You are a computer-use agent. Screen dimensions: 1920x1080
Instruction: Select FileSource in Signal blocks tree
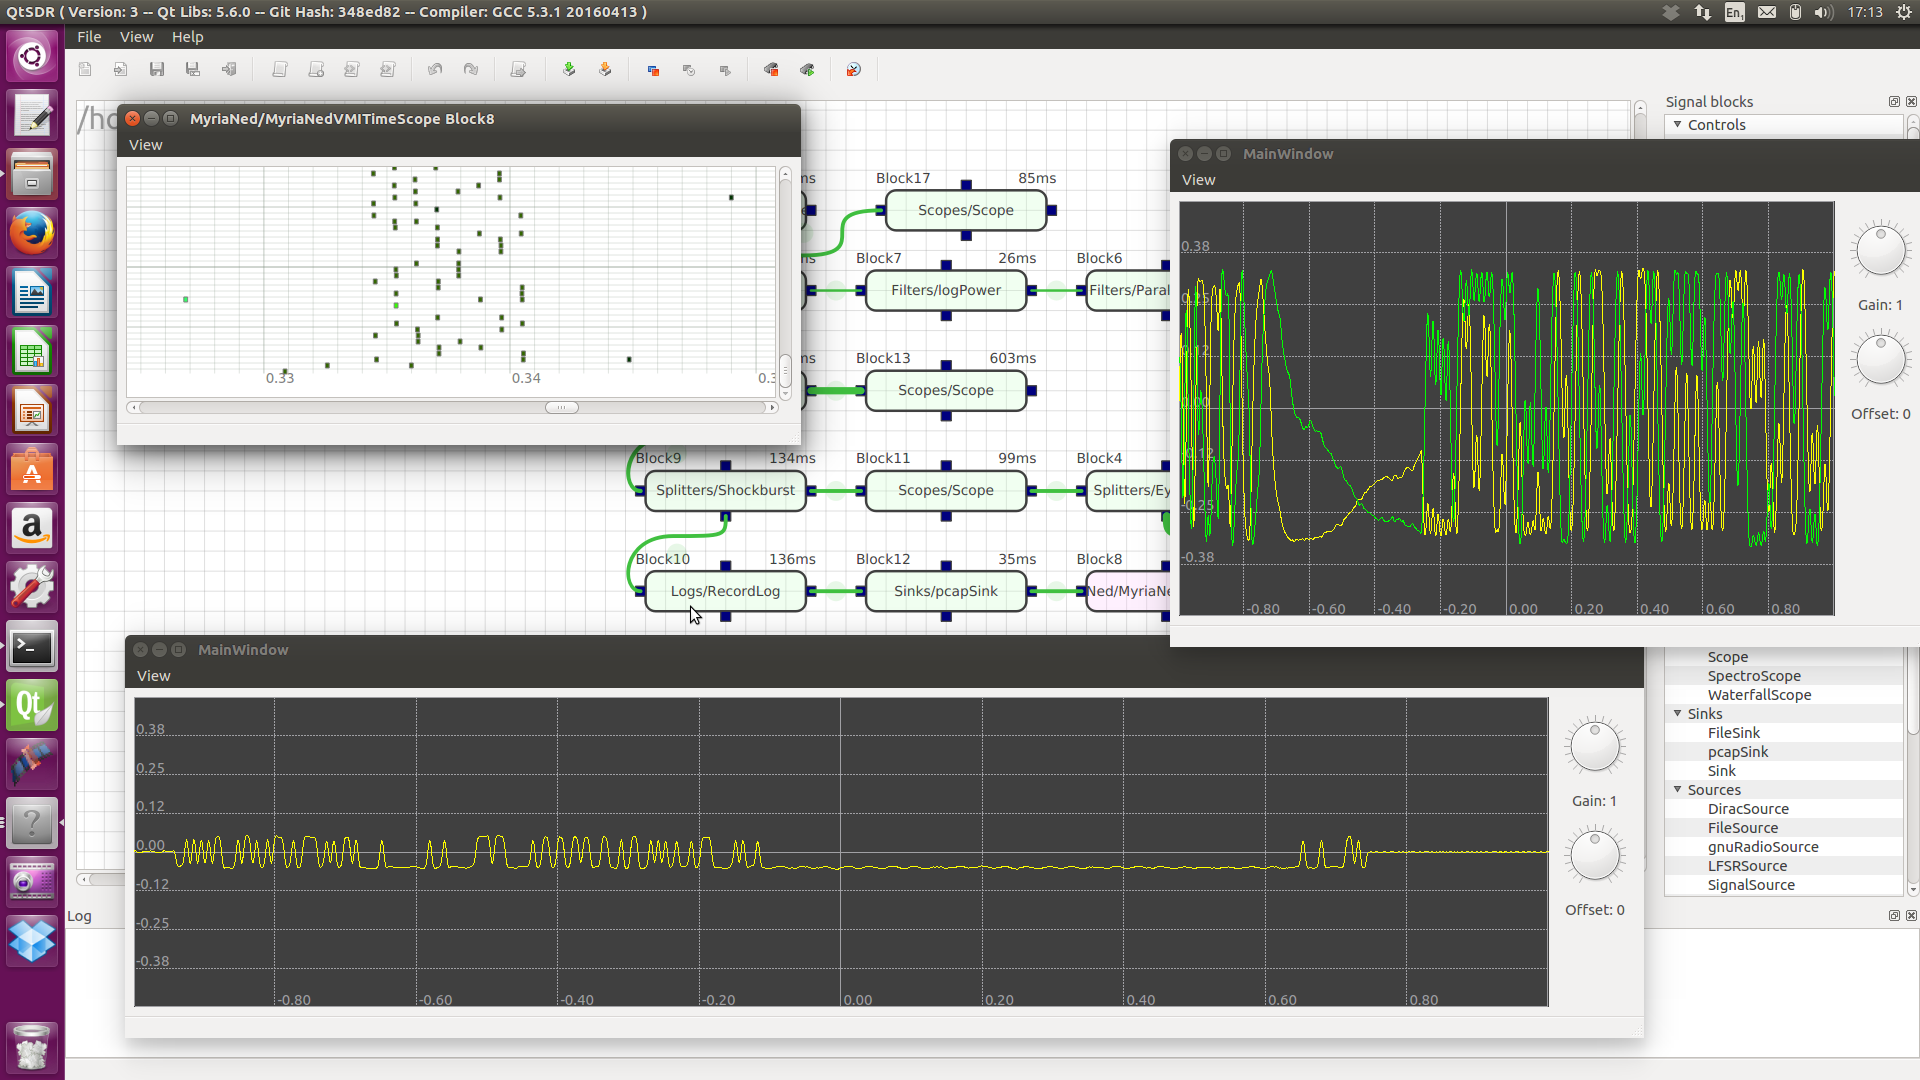point(1742,828)
